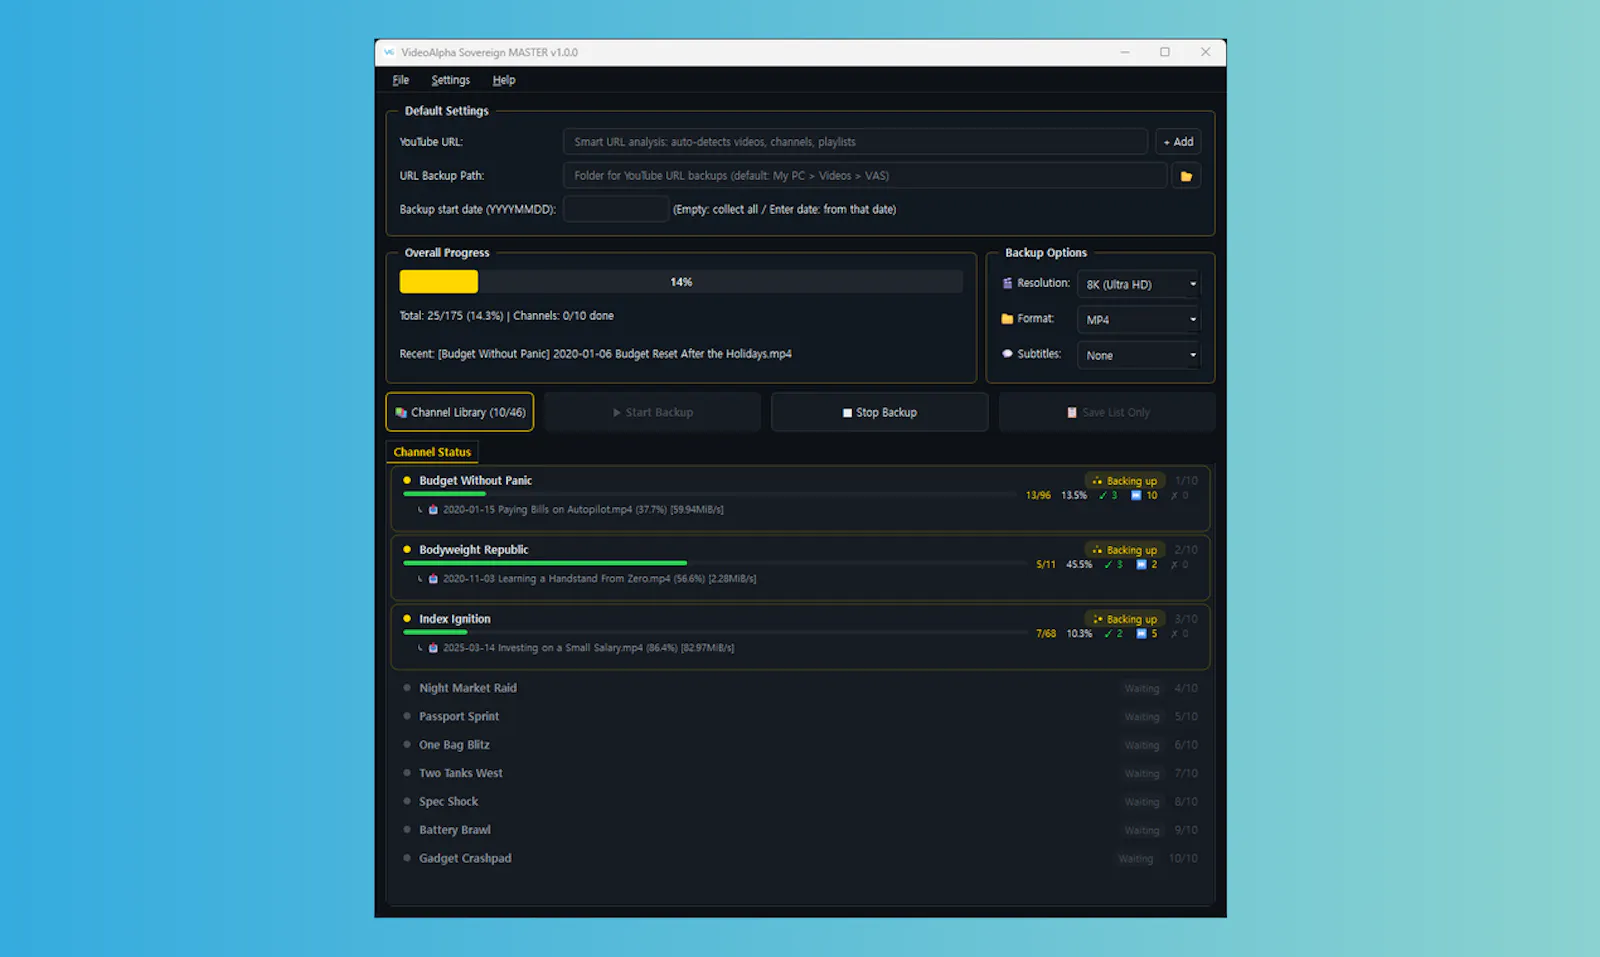This screenshot has width=1600, height=957.
Task: Click the skipped icon in Budget Without Panic row
Action: click(x=1136, y=496)
